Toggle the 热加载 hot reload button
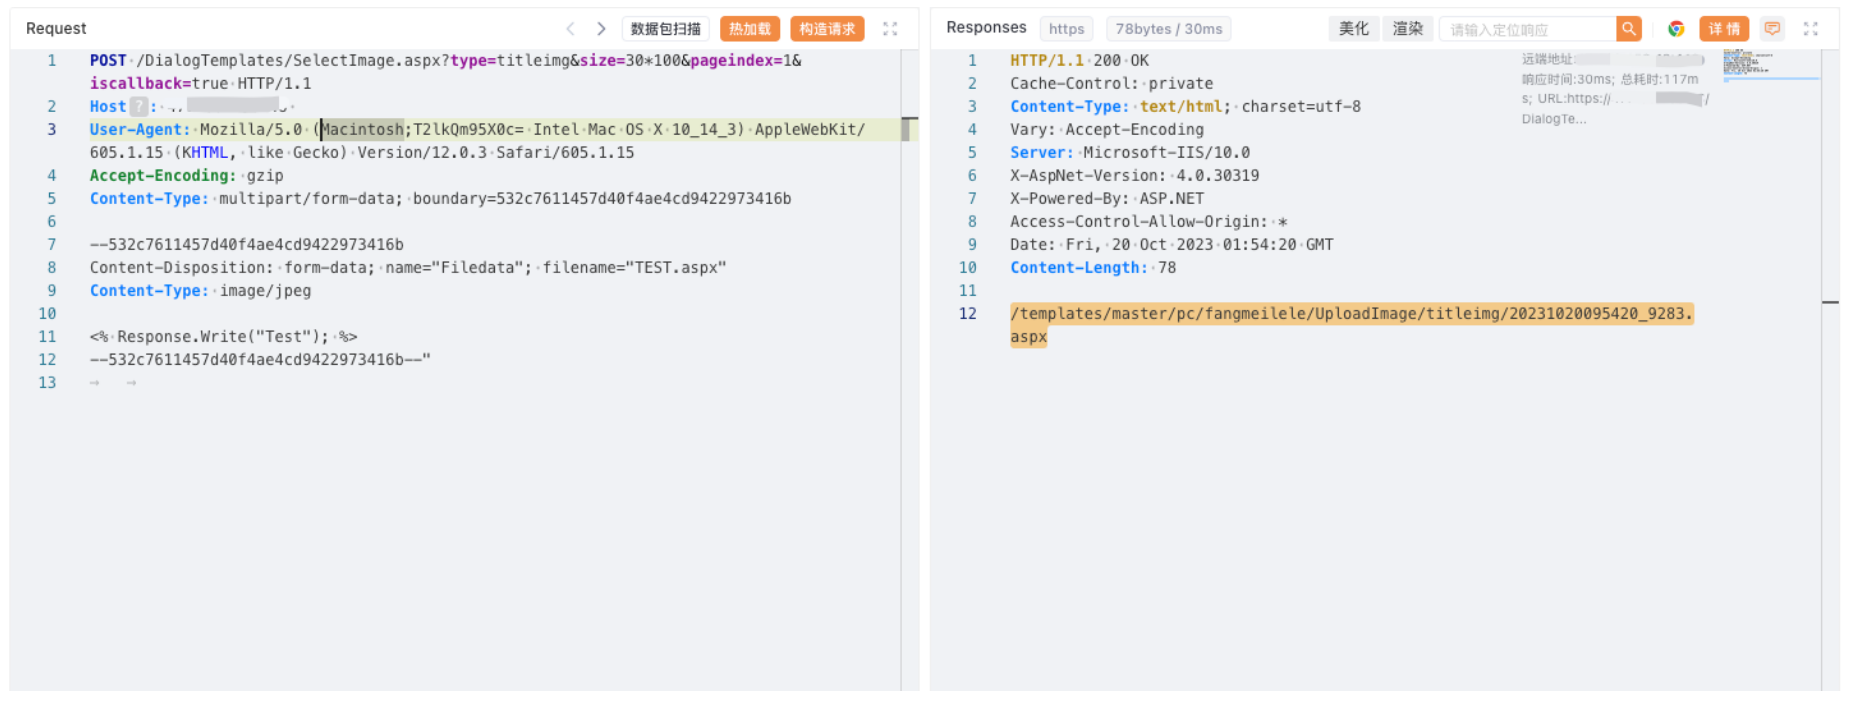 [749, 29]
